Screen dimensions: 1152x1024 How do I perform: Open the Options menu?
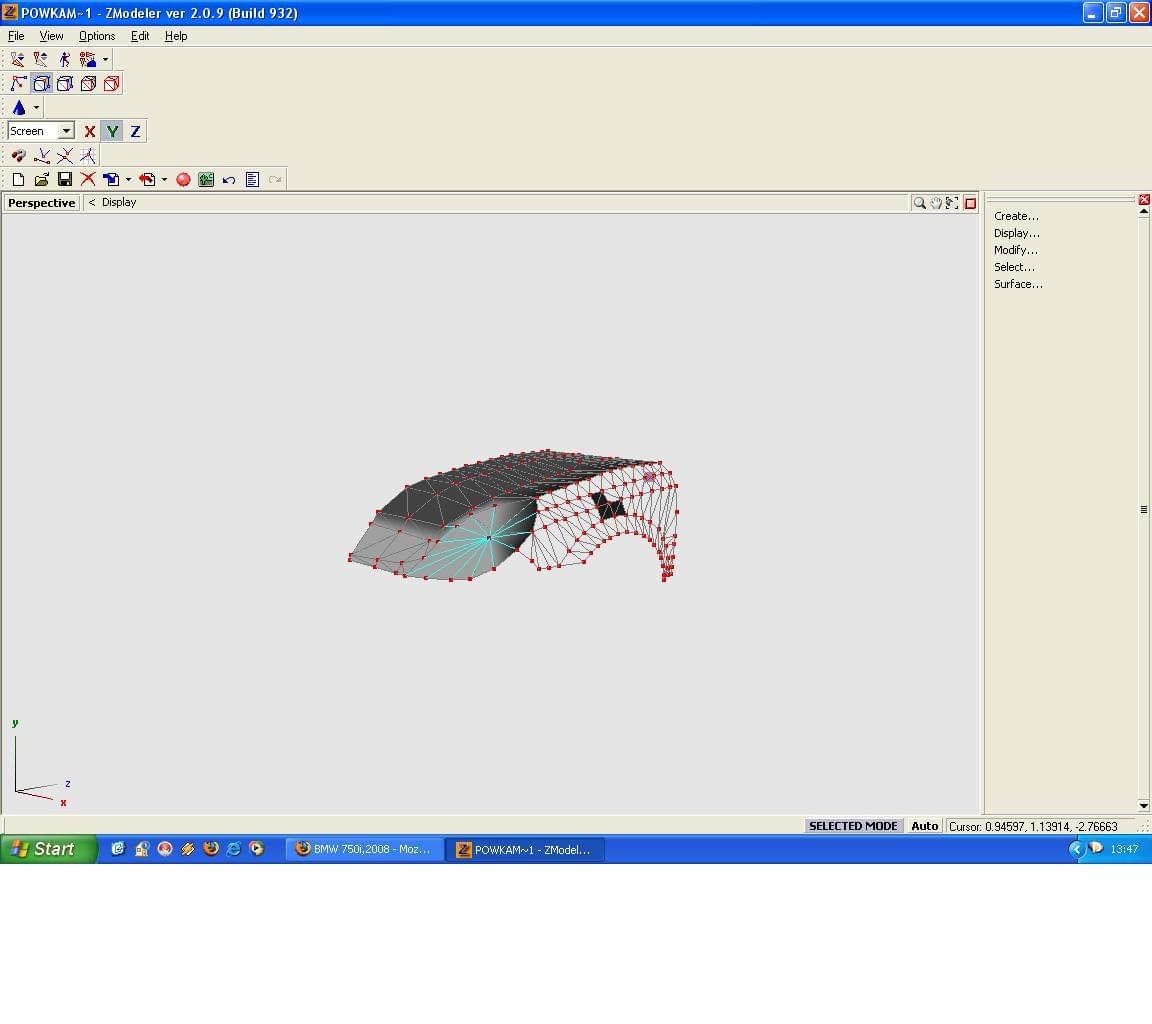point(97,36)
